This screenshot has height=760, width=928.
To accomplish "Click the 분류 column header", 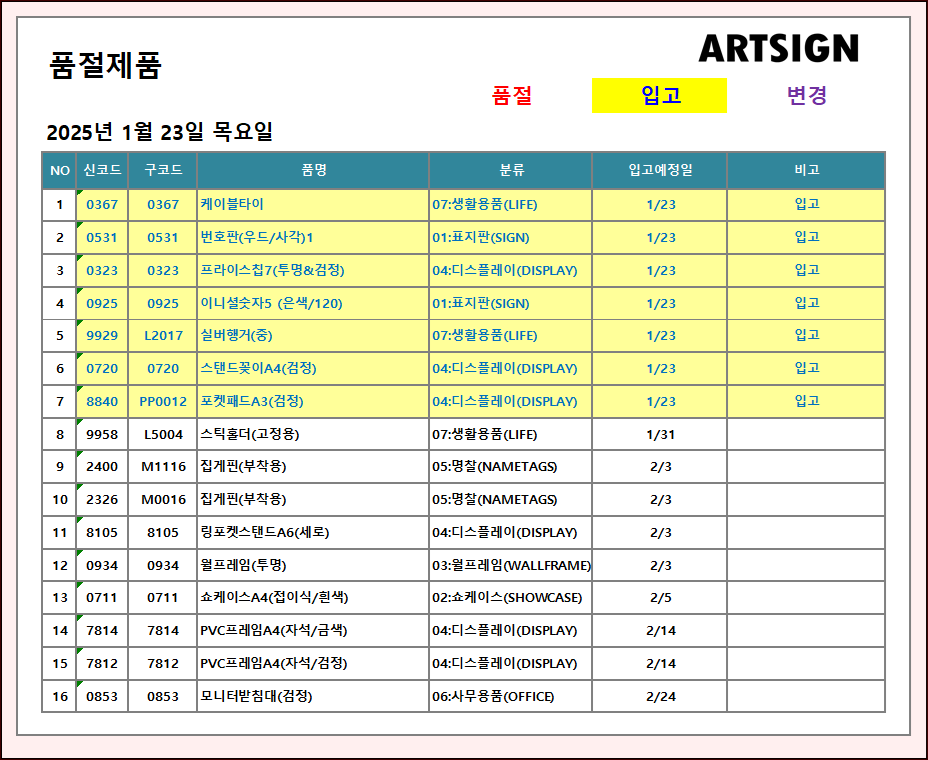I will point(511,171).
